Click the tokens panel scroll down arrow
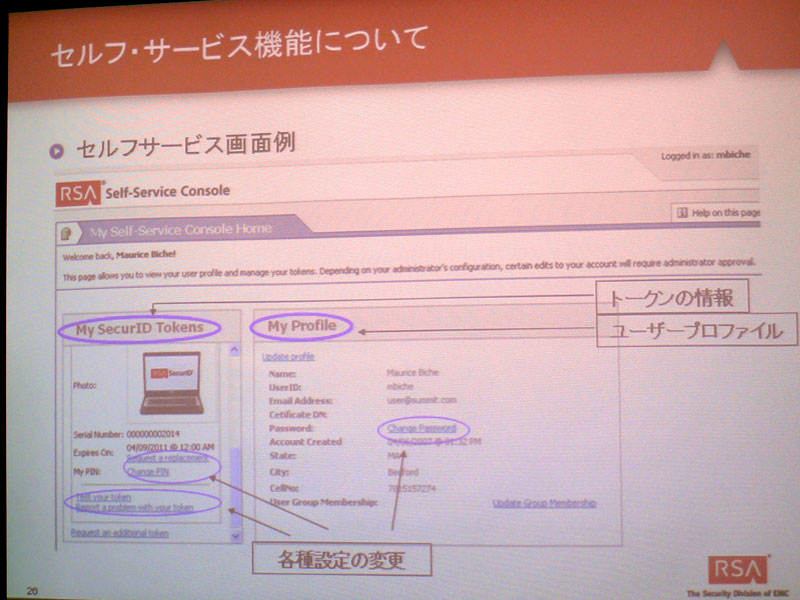Viewport: 800px width, 600px height. click(235, 536)
